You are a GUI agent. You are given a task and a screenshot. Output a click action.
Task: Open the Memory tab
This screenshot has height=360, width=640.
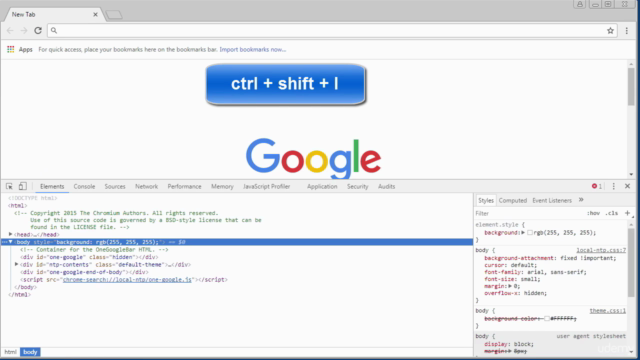(222, 187)
